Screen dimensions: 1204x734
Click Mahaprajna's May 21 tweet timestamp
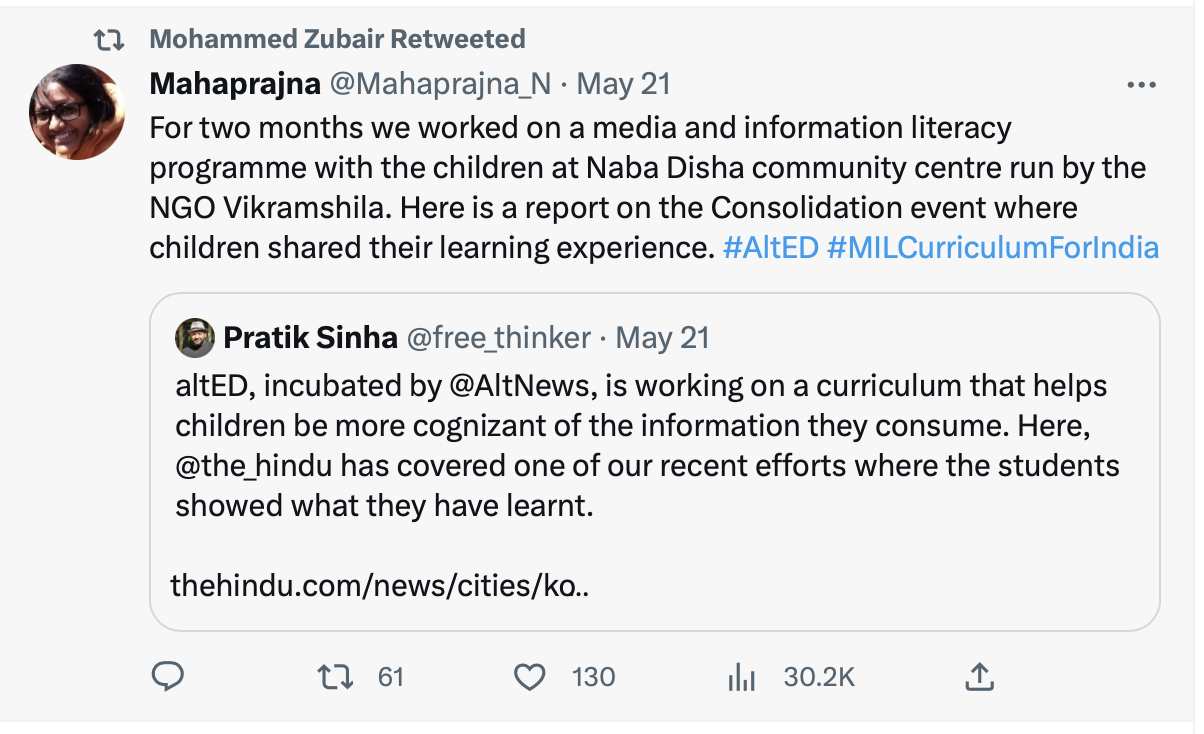(x=623, y=84)
